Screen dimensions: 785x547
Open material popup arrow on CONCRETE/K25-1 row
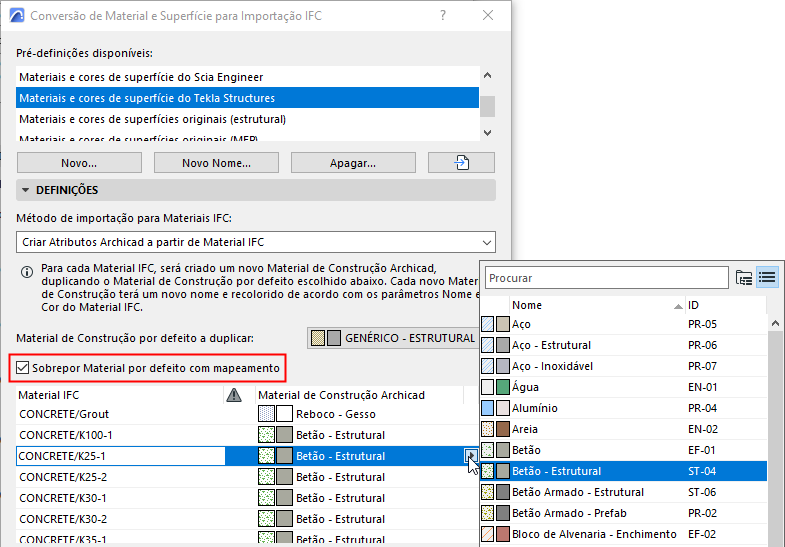pos(471,455)
